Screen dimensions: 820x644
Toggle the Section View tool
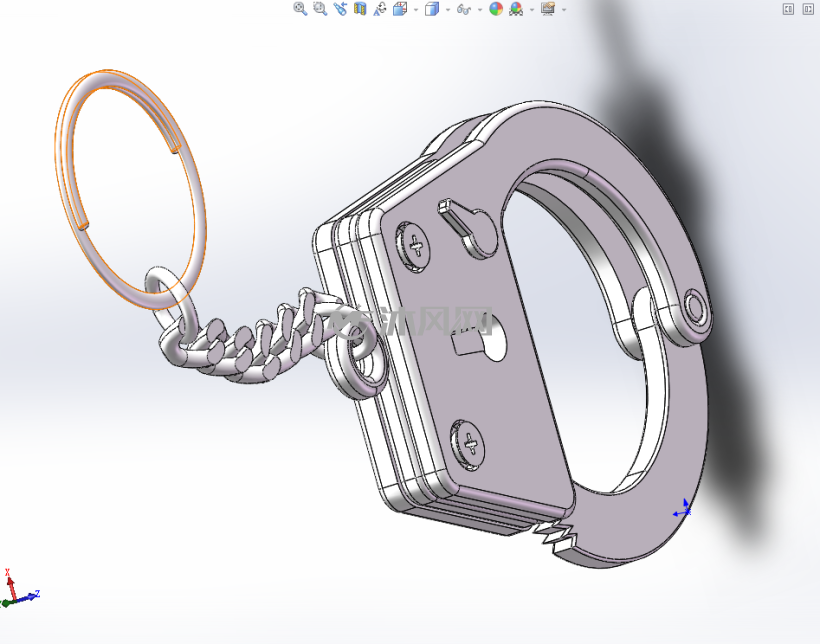click(x=360, y=8)
